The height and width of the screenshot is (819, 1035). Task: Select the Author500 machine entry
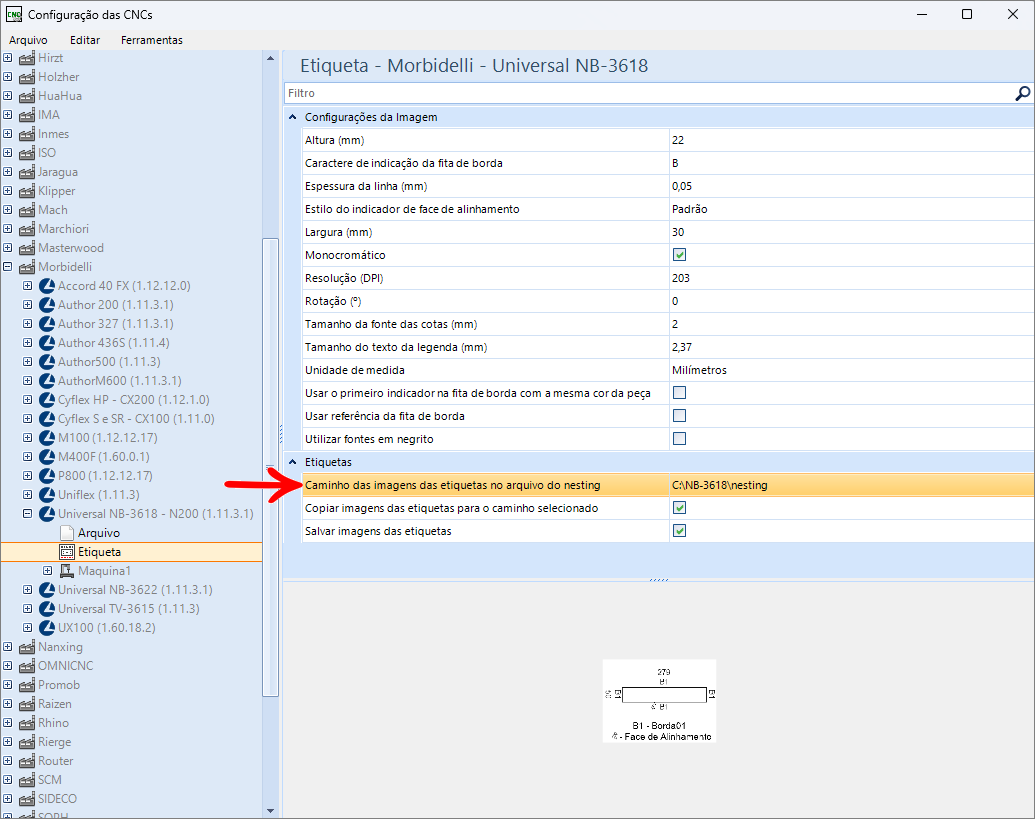coord(109,362)
